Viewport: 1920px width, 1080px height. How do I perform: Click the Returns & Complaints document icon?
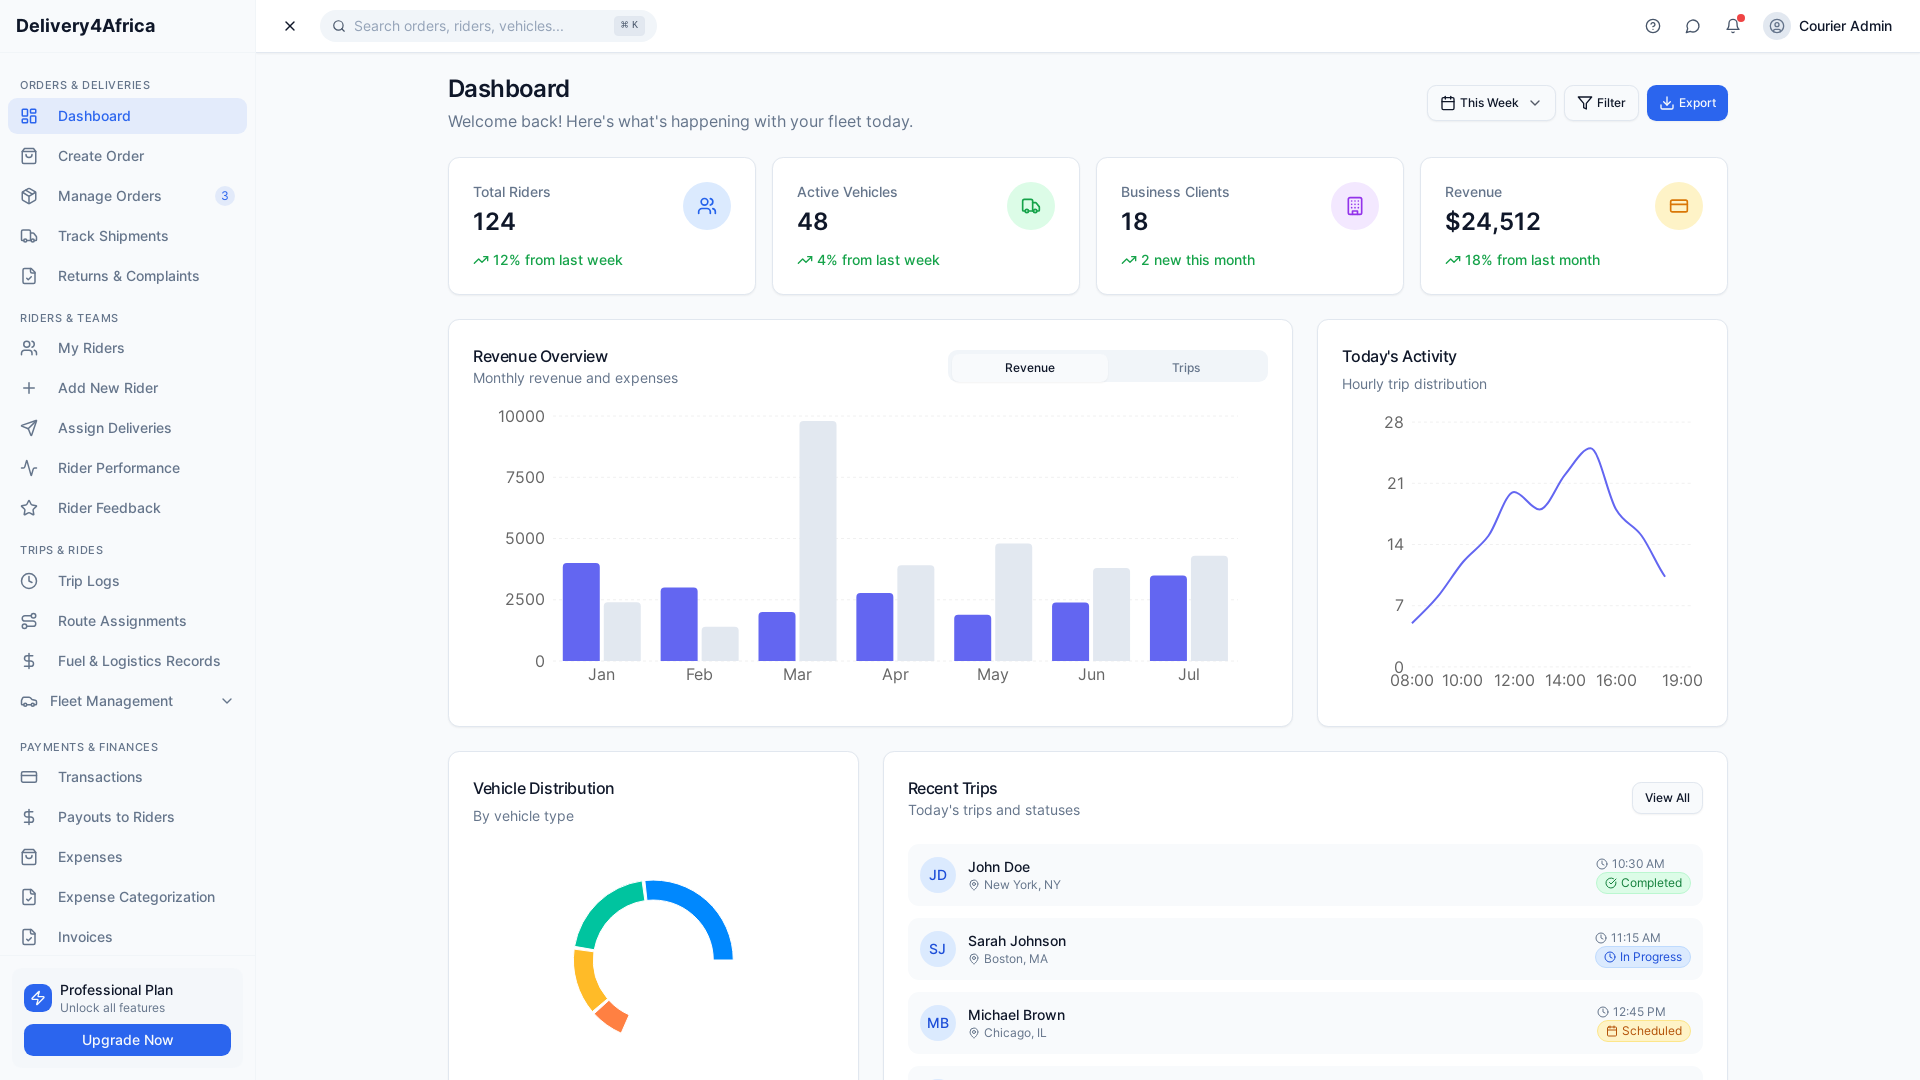tap(29, 276)
